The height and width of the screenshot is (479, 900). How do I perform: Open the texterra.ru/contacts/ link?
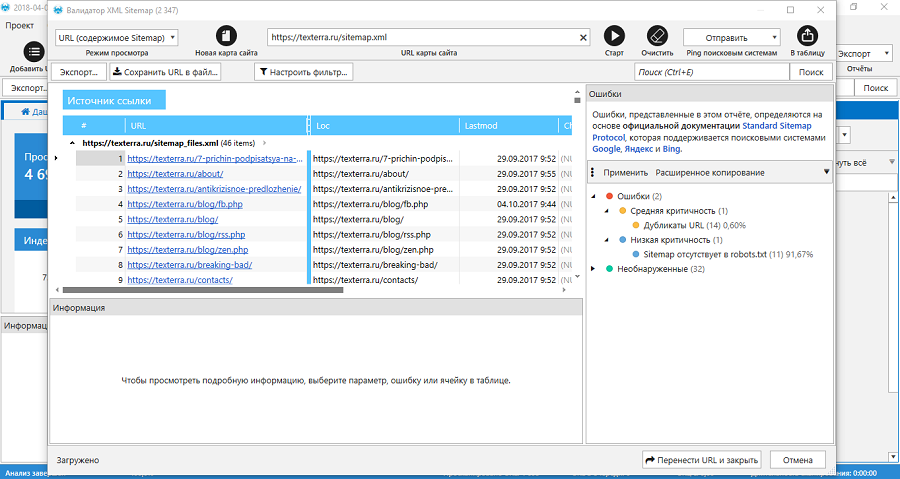tap(180, 280)
